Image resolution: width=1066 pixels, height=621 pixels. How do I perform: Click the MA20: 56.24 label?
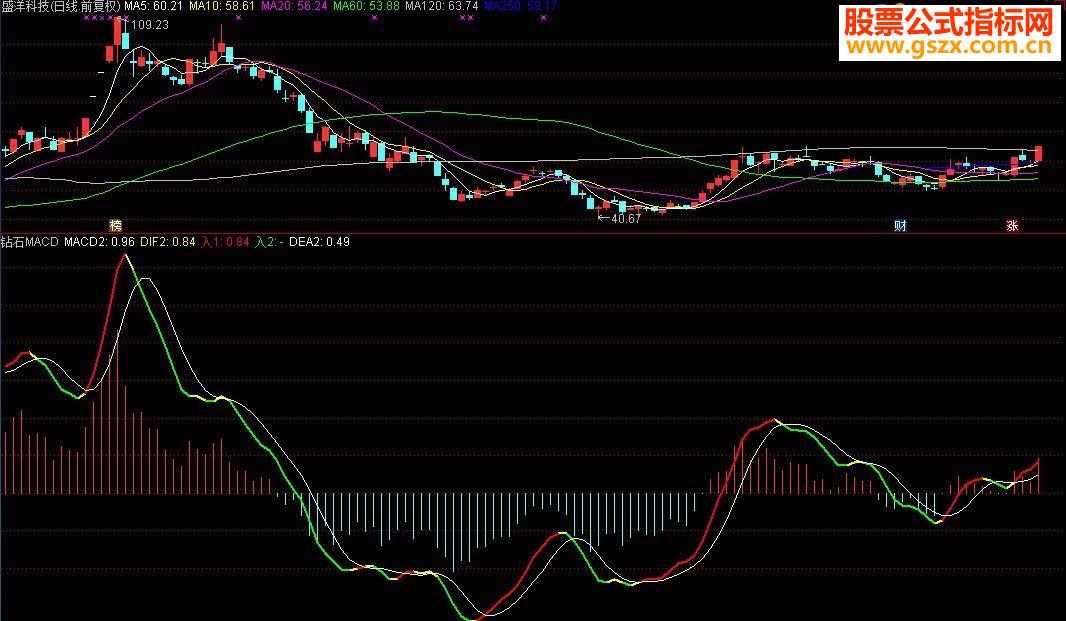coord(294,6)
